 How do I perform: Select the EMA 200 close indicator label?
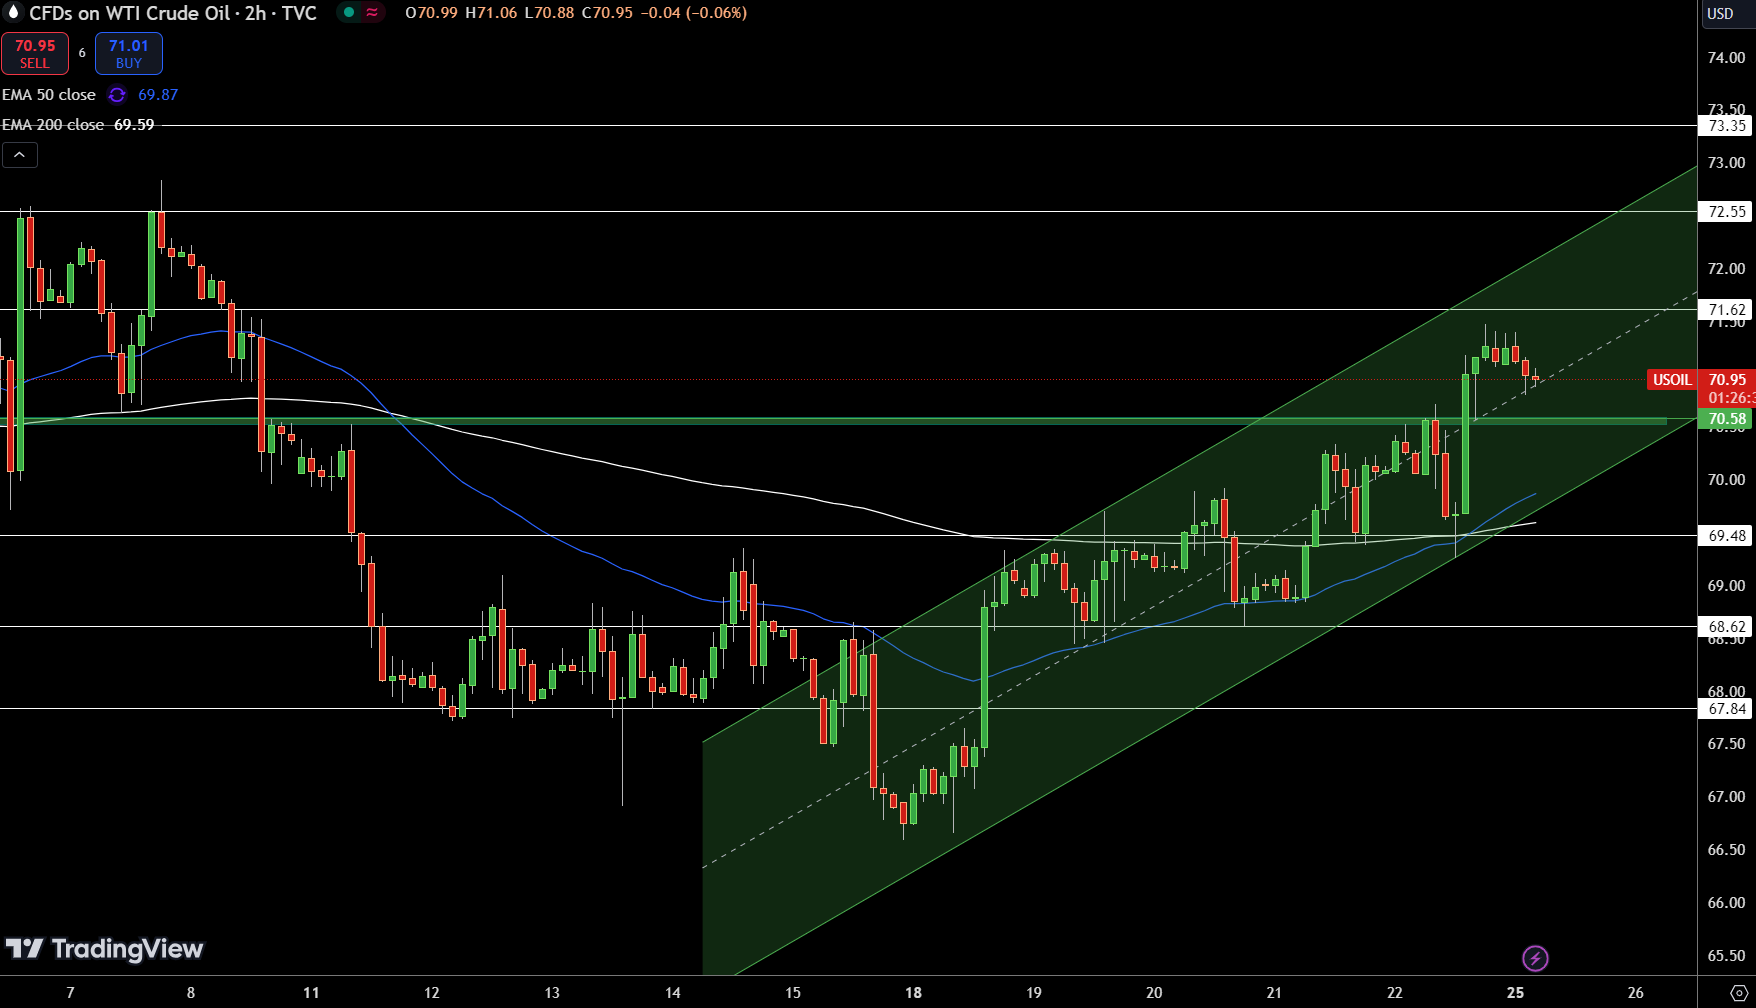[53, 125]
